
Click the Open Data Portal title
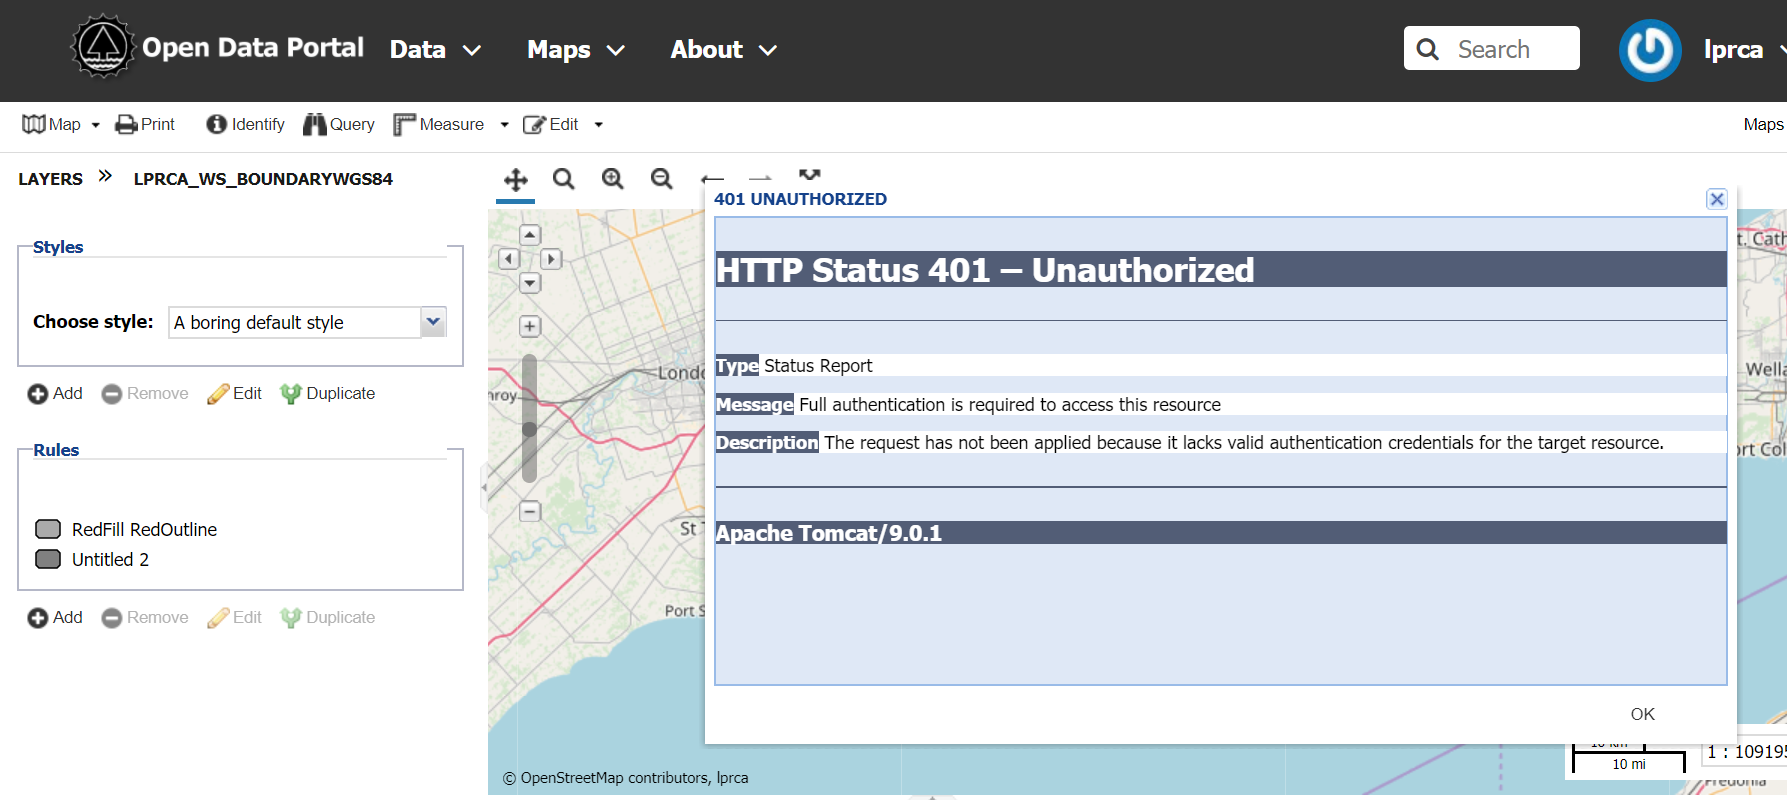pos(253,48)
